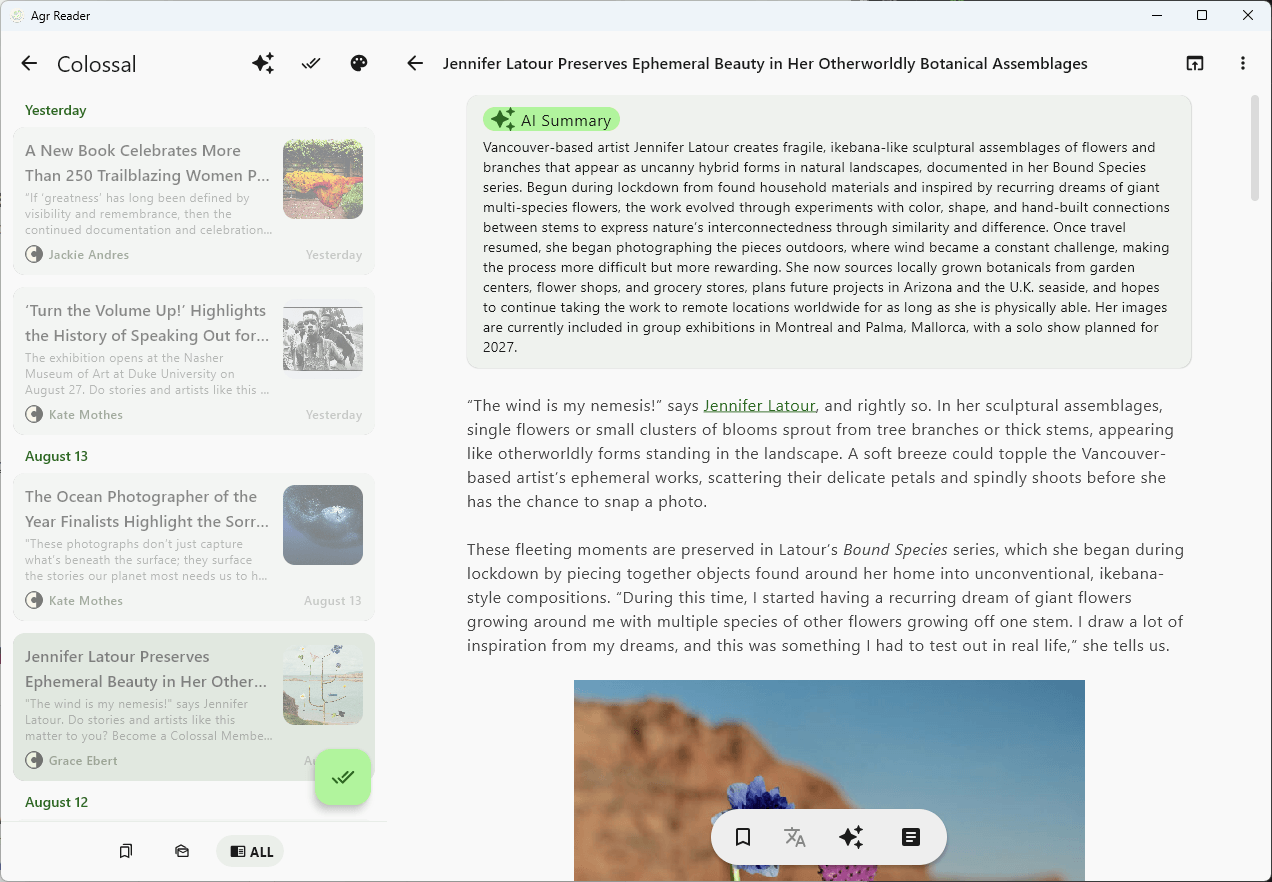Click the Colossal icon beside Grace Ebert

click(34, 760)
